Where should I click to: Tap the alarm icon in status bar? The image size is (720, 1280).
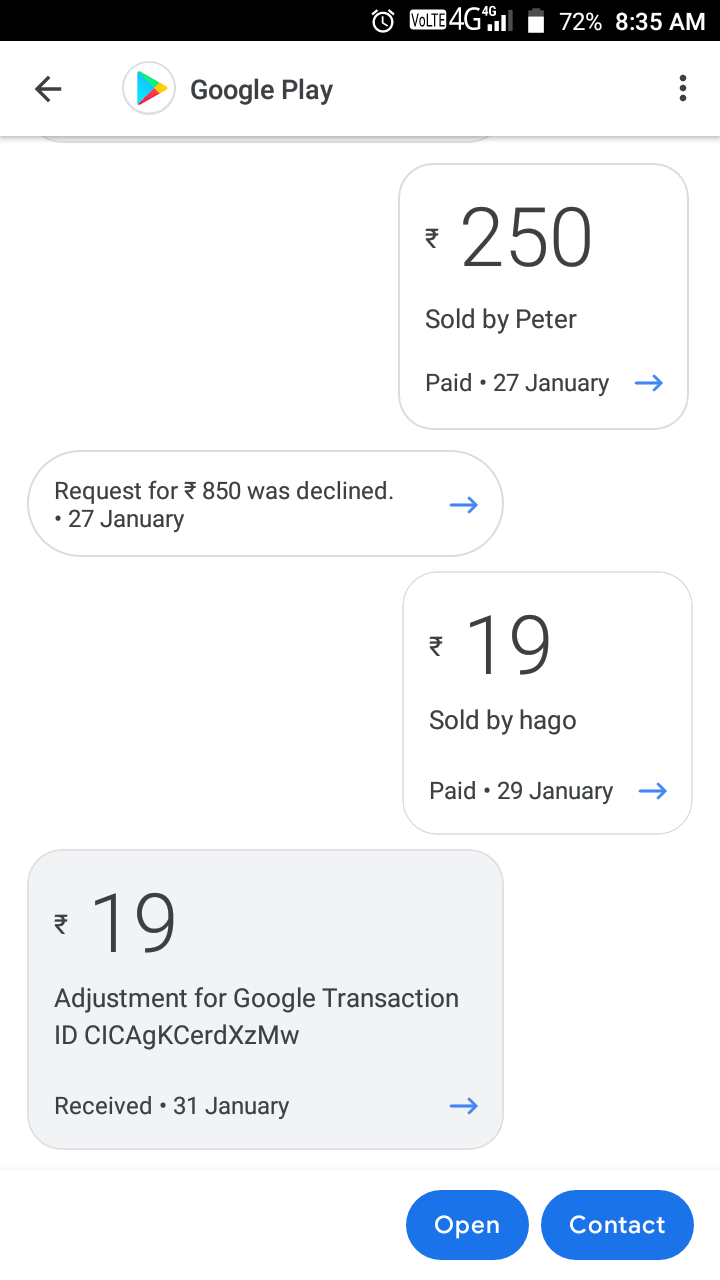(x=382, y=21)
